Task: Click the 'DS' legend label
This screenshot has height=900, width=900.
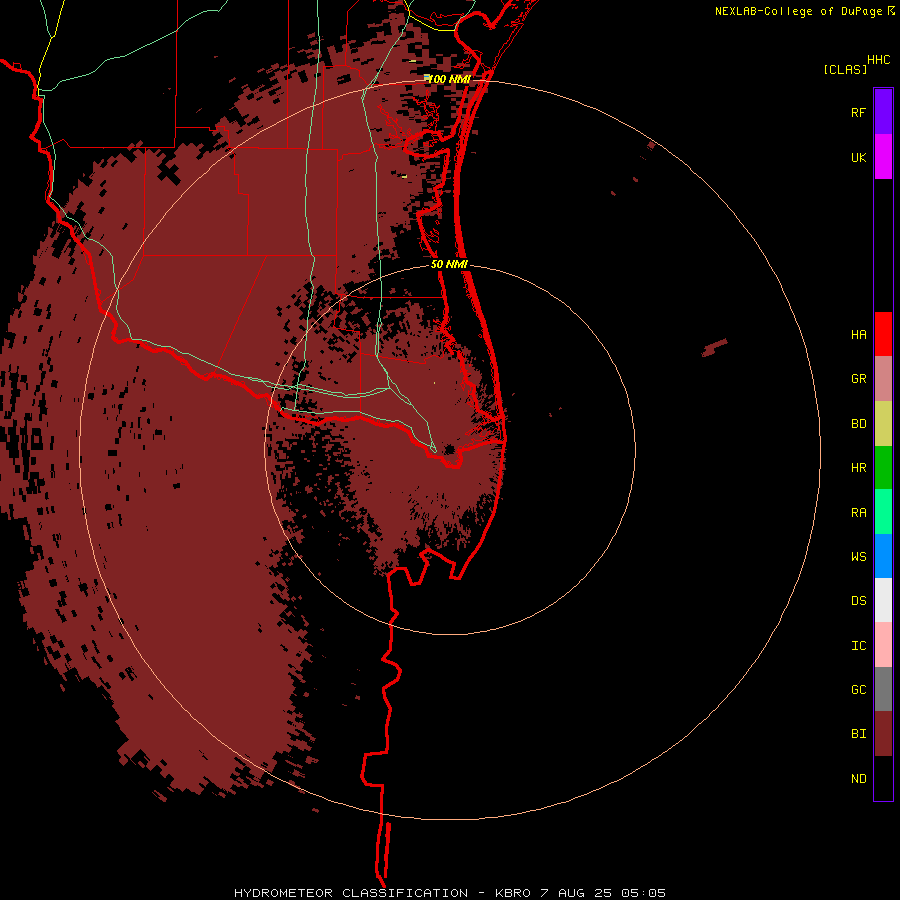Action: [x=859, y=601]
